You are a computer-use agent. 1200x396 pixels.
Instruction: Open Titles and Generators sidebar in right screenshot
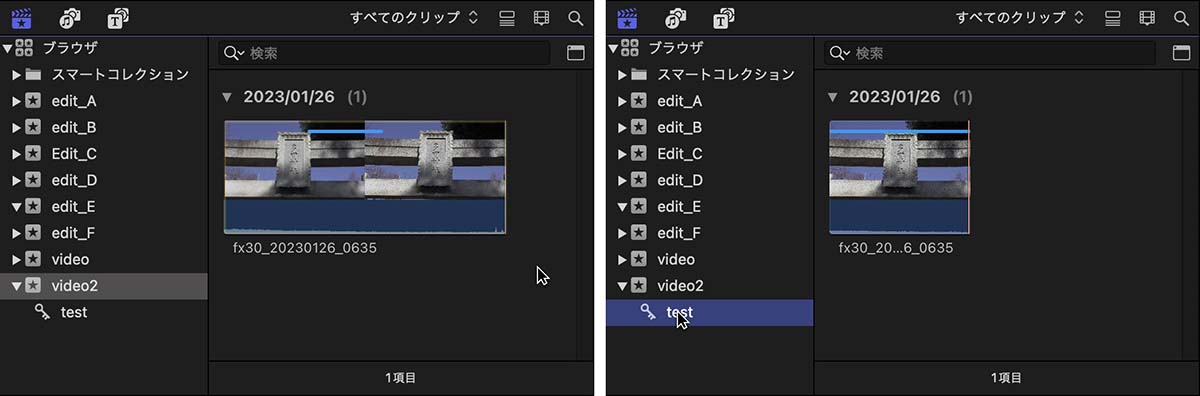click(x=724, y=18)
